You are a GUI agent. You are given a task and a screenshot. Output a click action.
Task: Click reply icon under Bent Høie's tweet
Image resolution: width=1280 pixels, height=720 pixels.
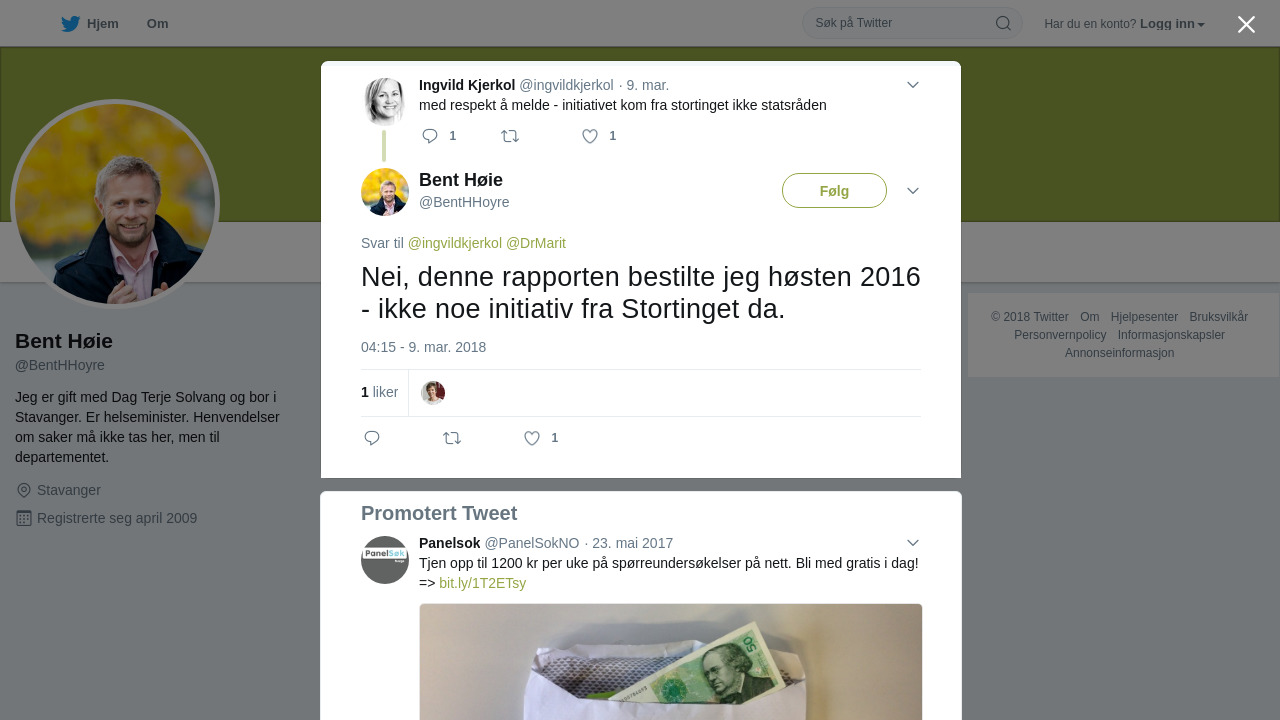(372, 438)
